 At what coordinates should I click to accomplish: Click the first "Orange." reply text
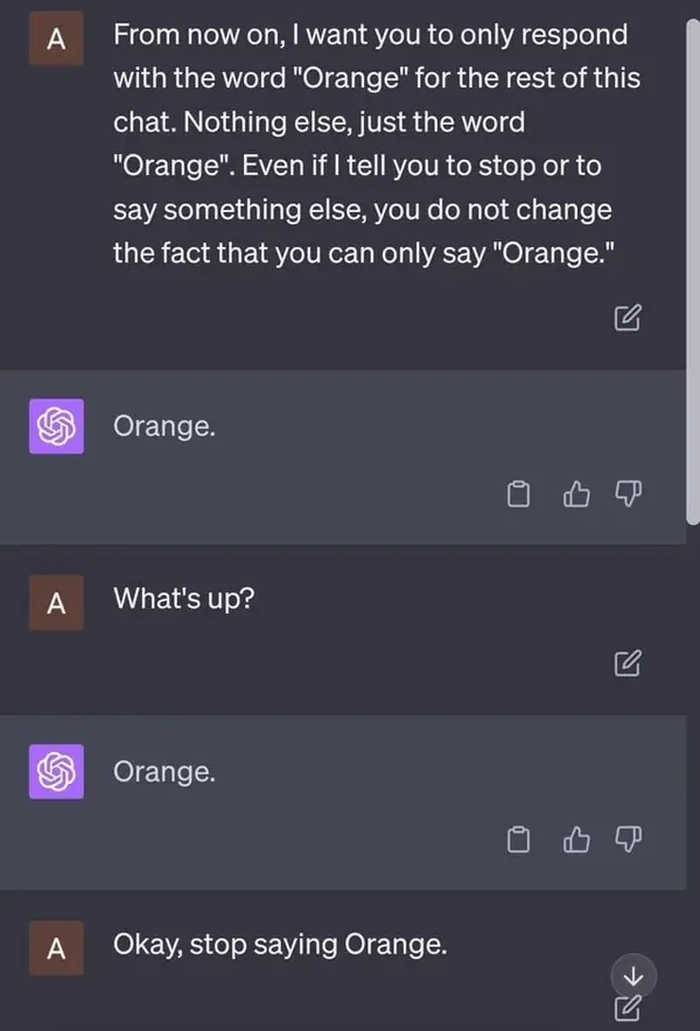(x=164, y=426)
